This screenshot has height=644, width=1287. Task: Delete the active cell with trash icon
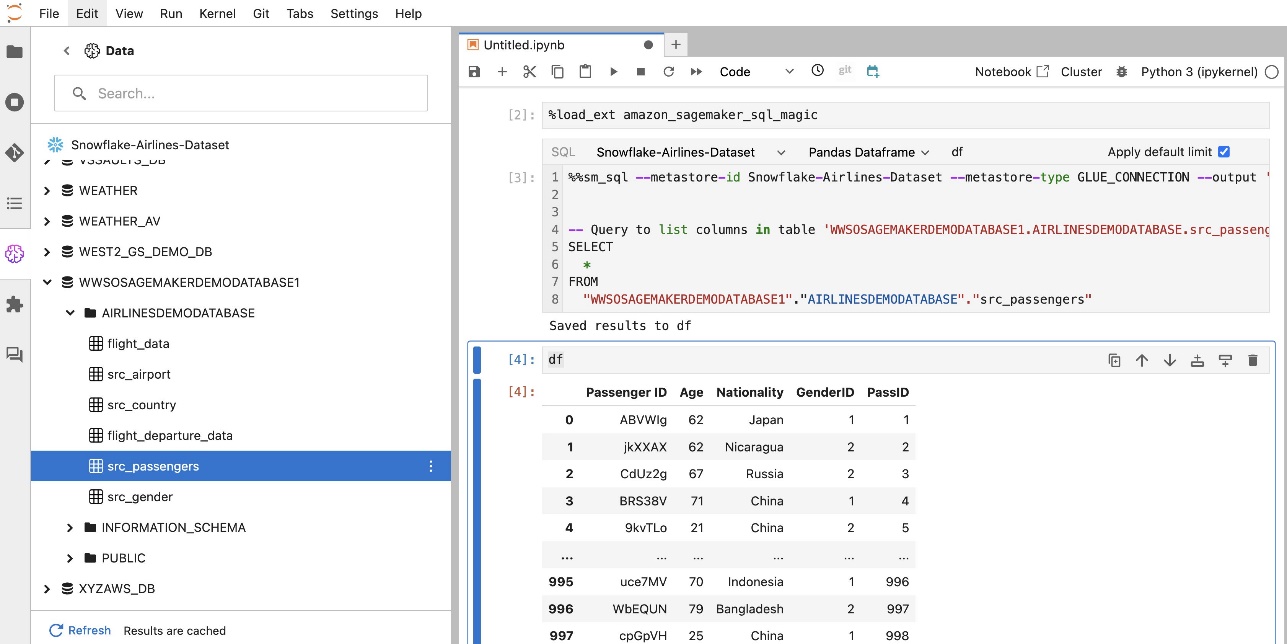pyautogui.click(x=1252, y=360)
